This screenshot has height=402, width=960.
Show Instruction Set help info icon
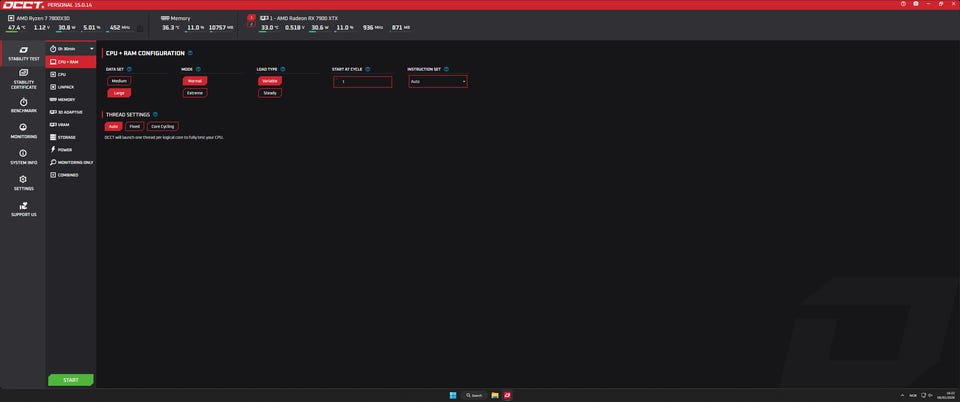[446, 69]
